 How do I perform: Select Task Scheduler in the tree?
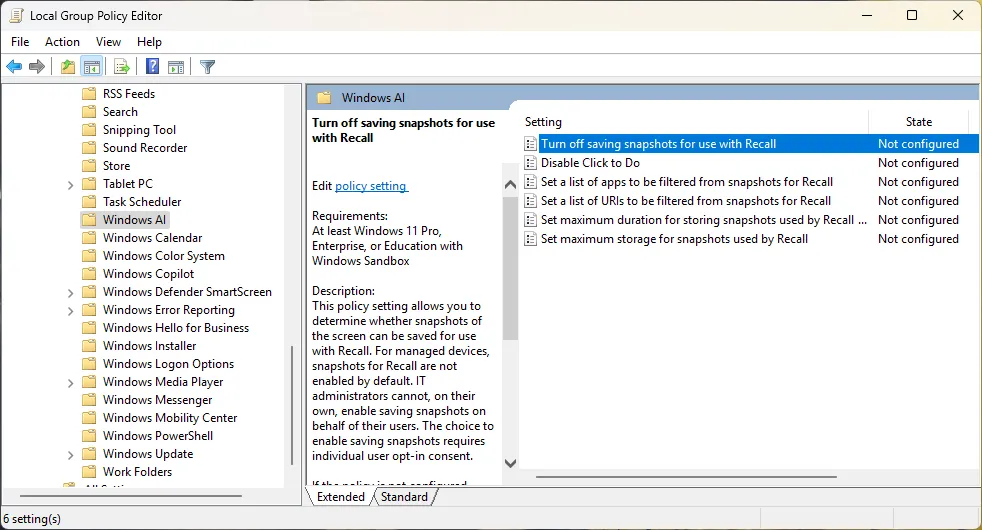click(142, 202)
